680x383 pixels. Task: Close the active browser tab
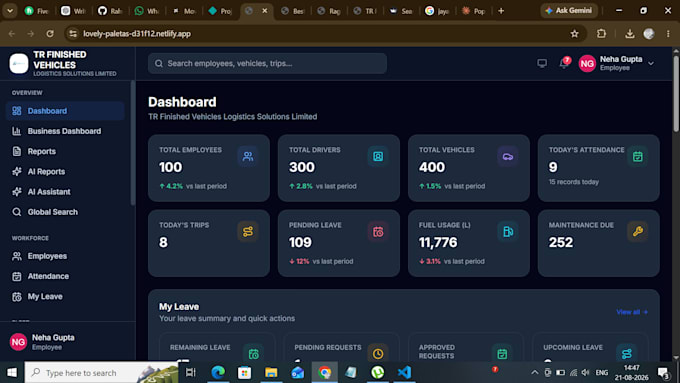pos(265,11)
